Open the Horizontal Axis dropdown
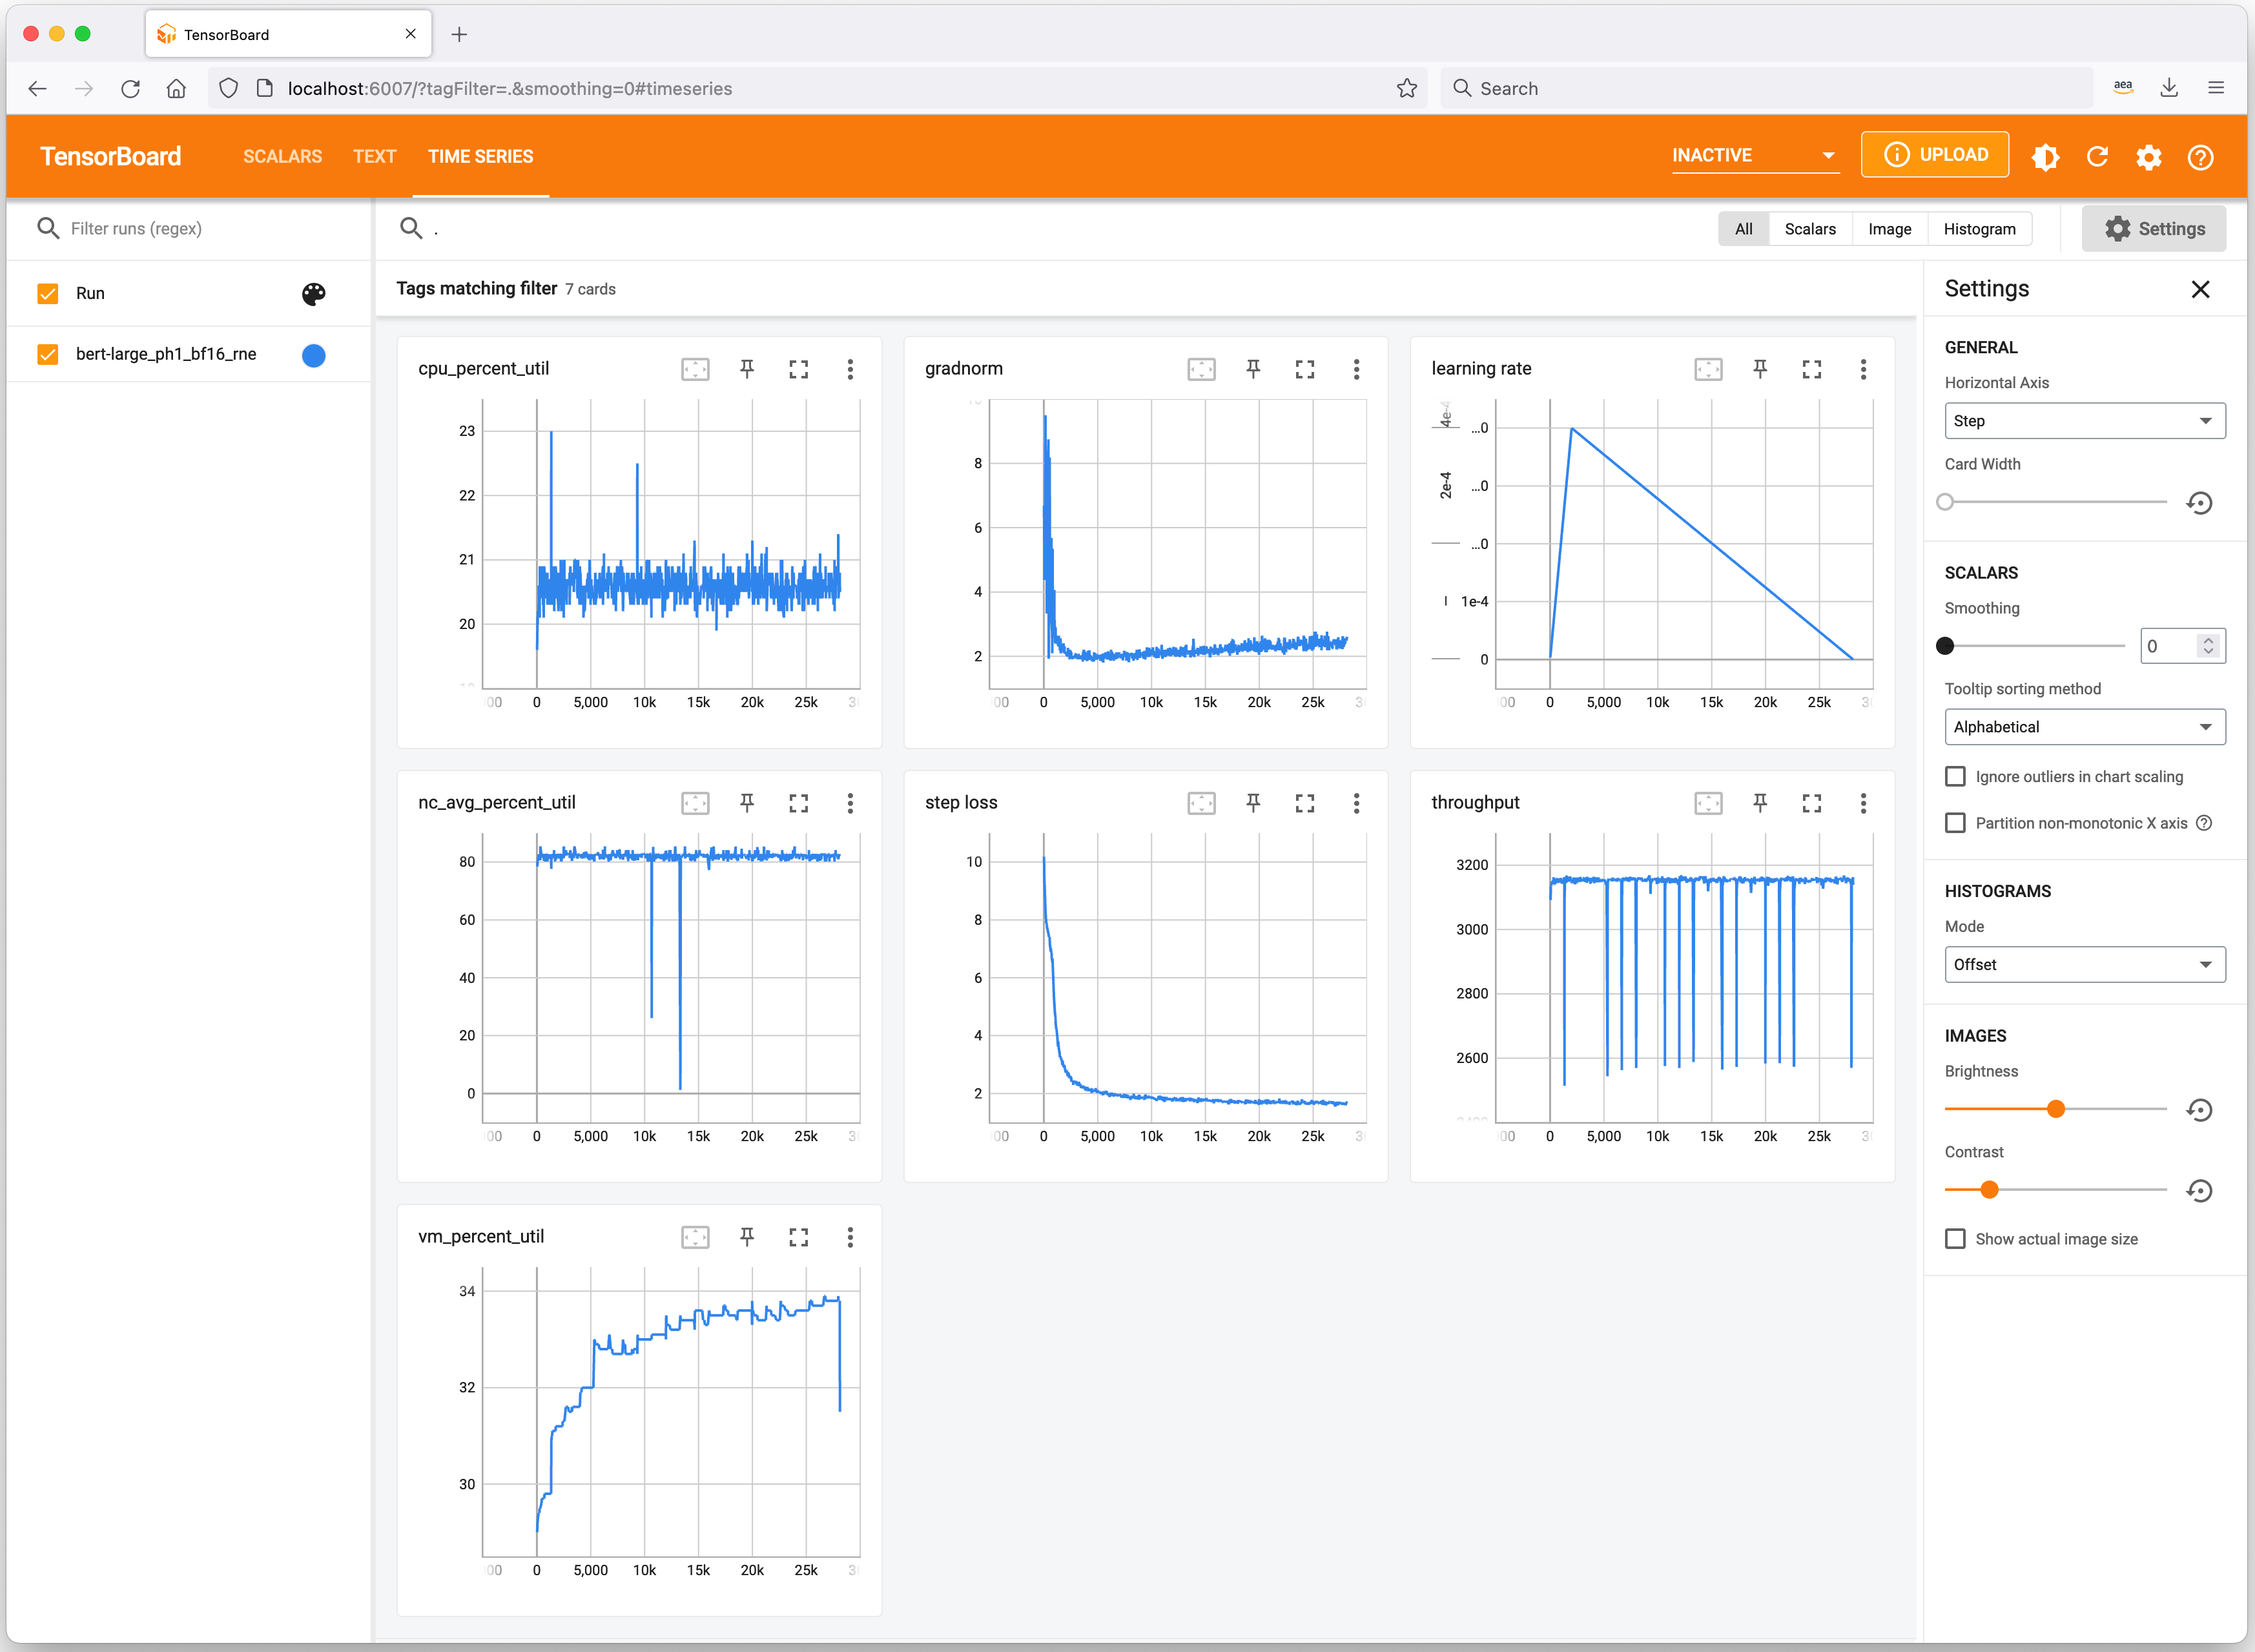The height and width of the screenshot is (1652, 2255). tap(2084, 420)
